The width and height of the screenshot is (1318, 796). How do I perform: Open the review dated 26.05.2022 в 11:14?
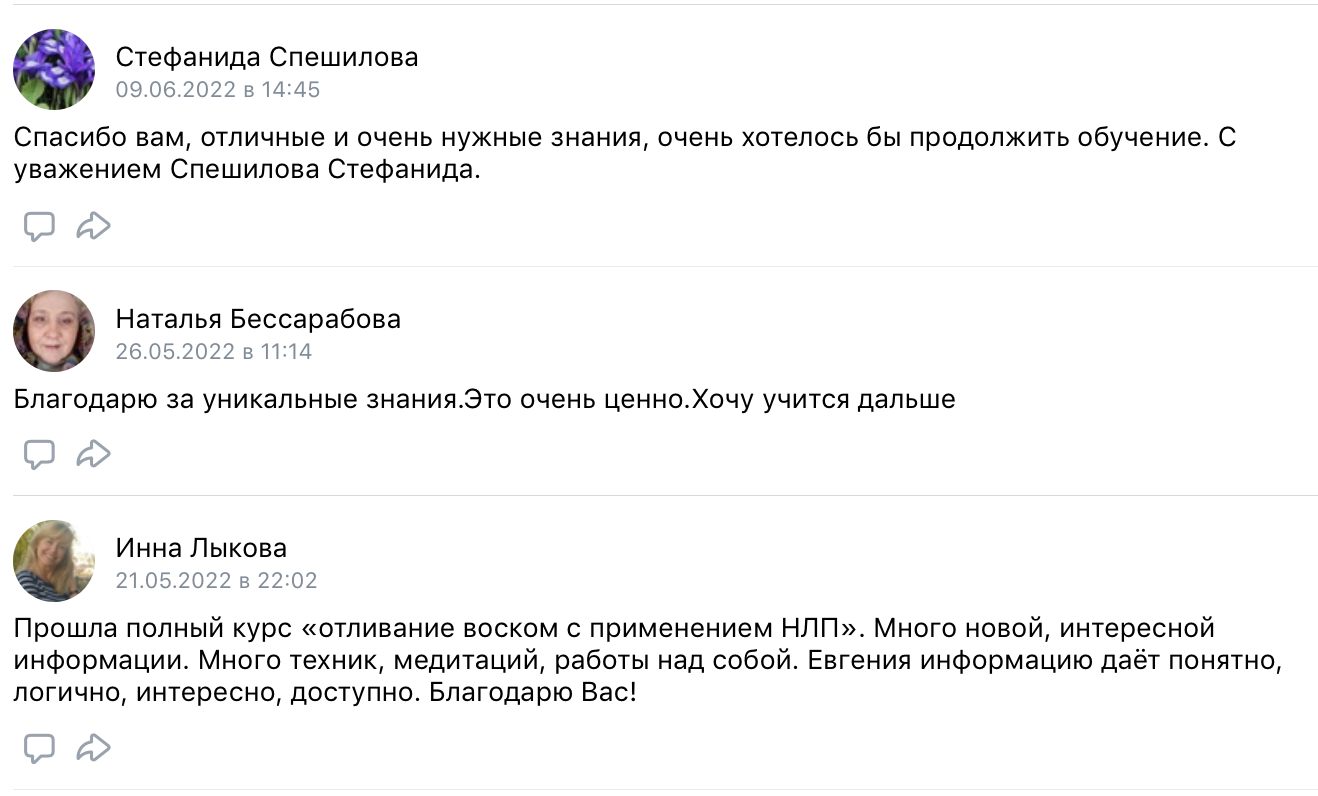click(x=214, y=352)
